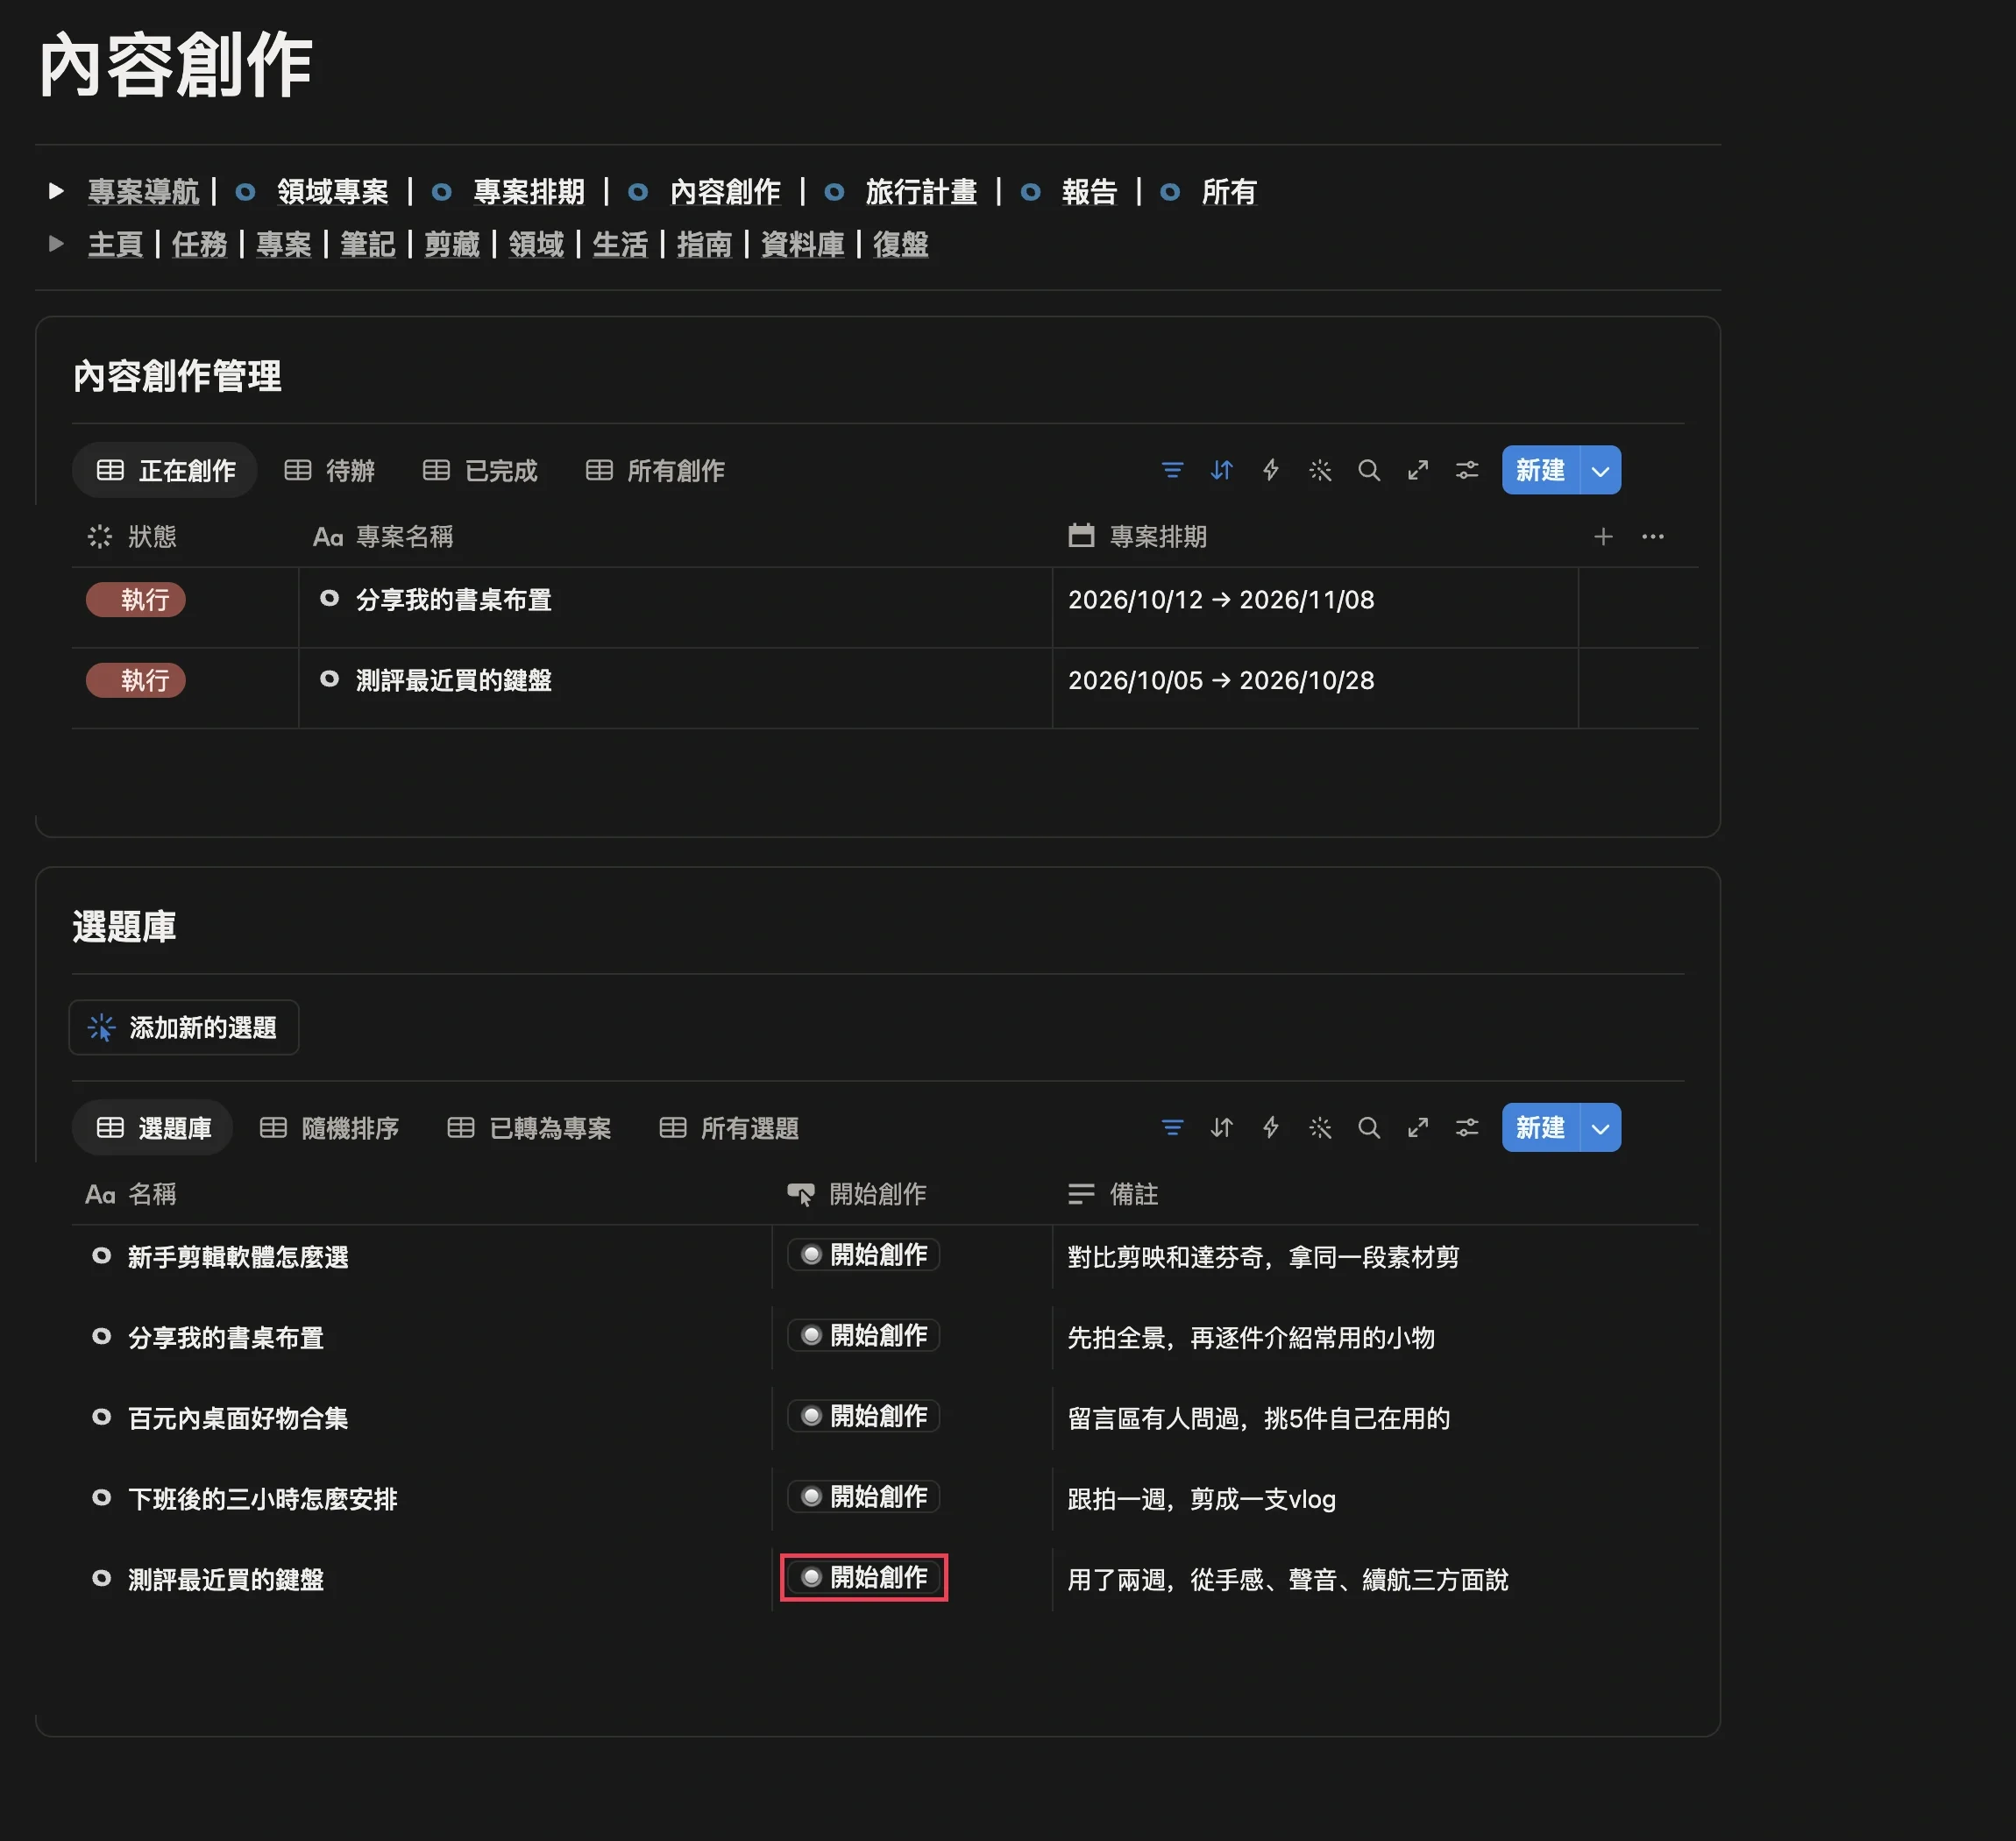Open the 領域專案 navigation link

point(332,191)
